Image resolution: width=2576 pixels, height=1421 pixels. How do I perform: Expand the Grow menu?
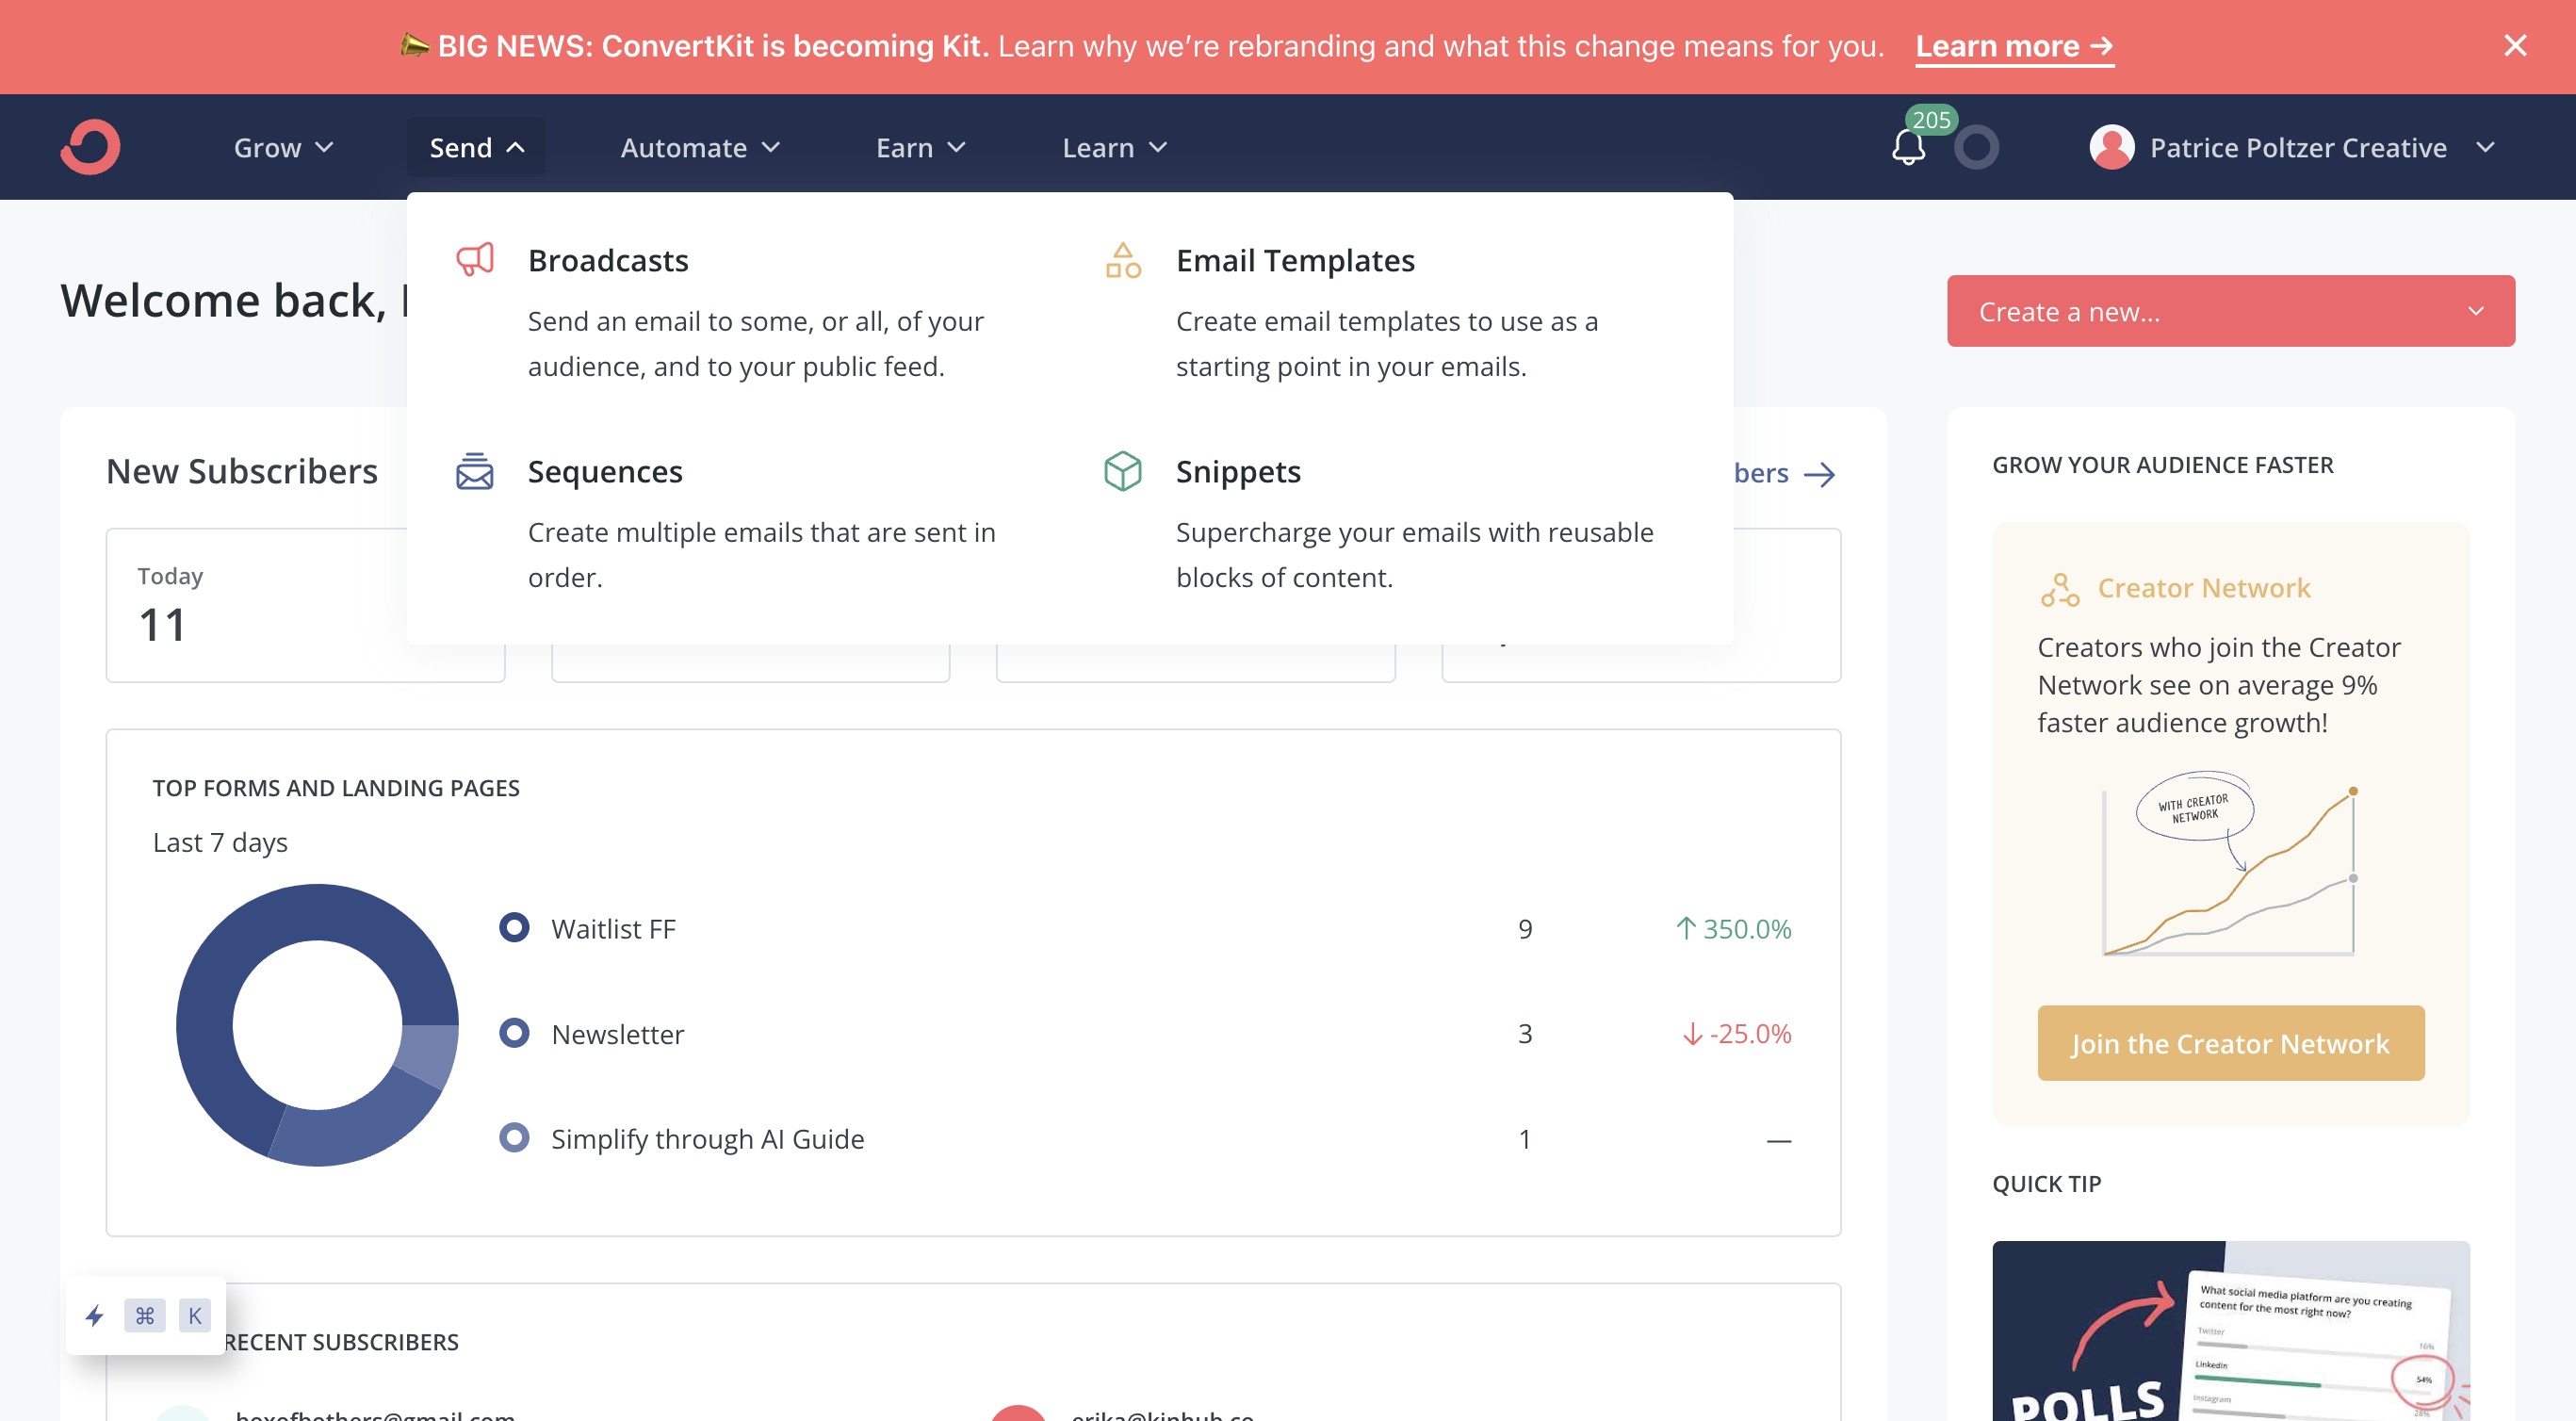coord(284,148)
